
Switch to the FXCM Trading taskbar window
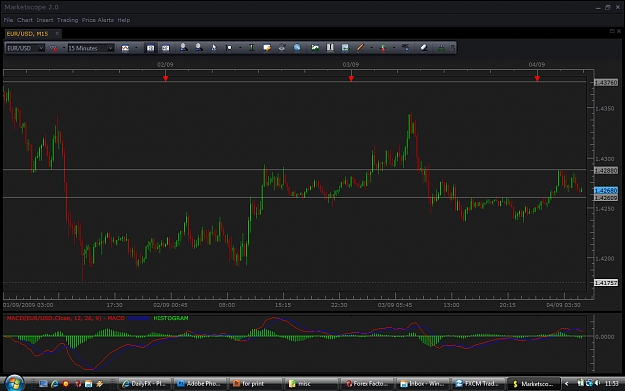tap(478, 383)
